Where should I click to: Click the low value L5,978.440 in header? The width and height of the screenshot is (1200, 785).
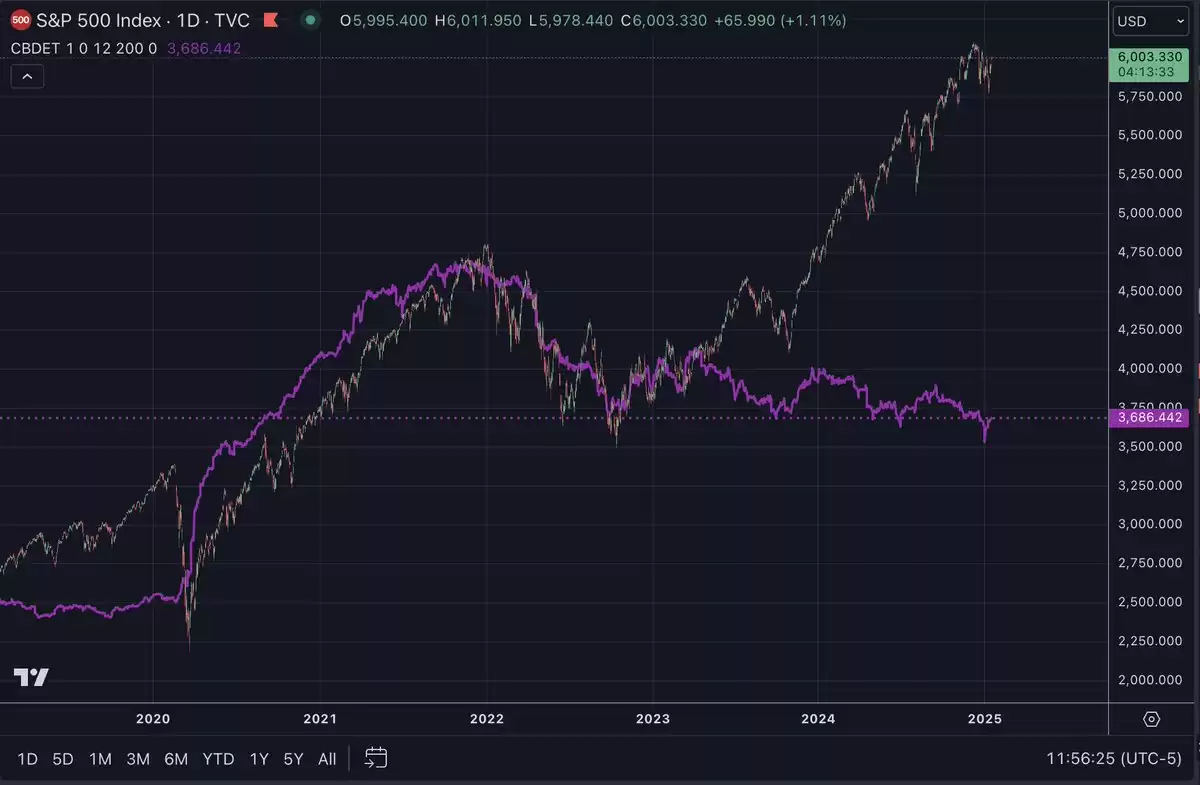569,20
